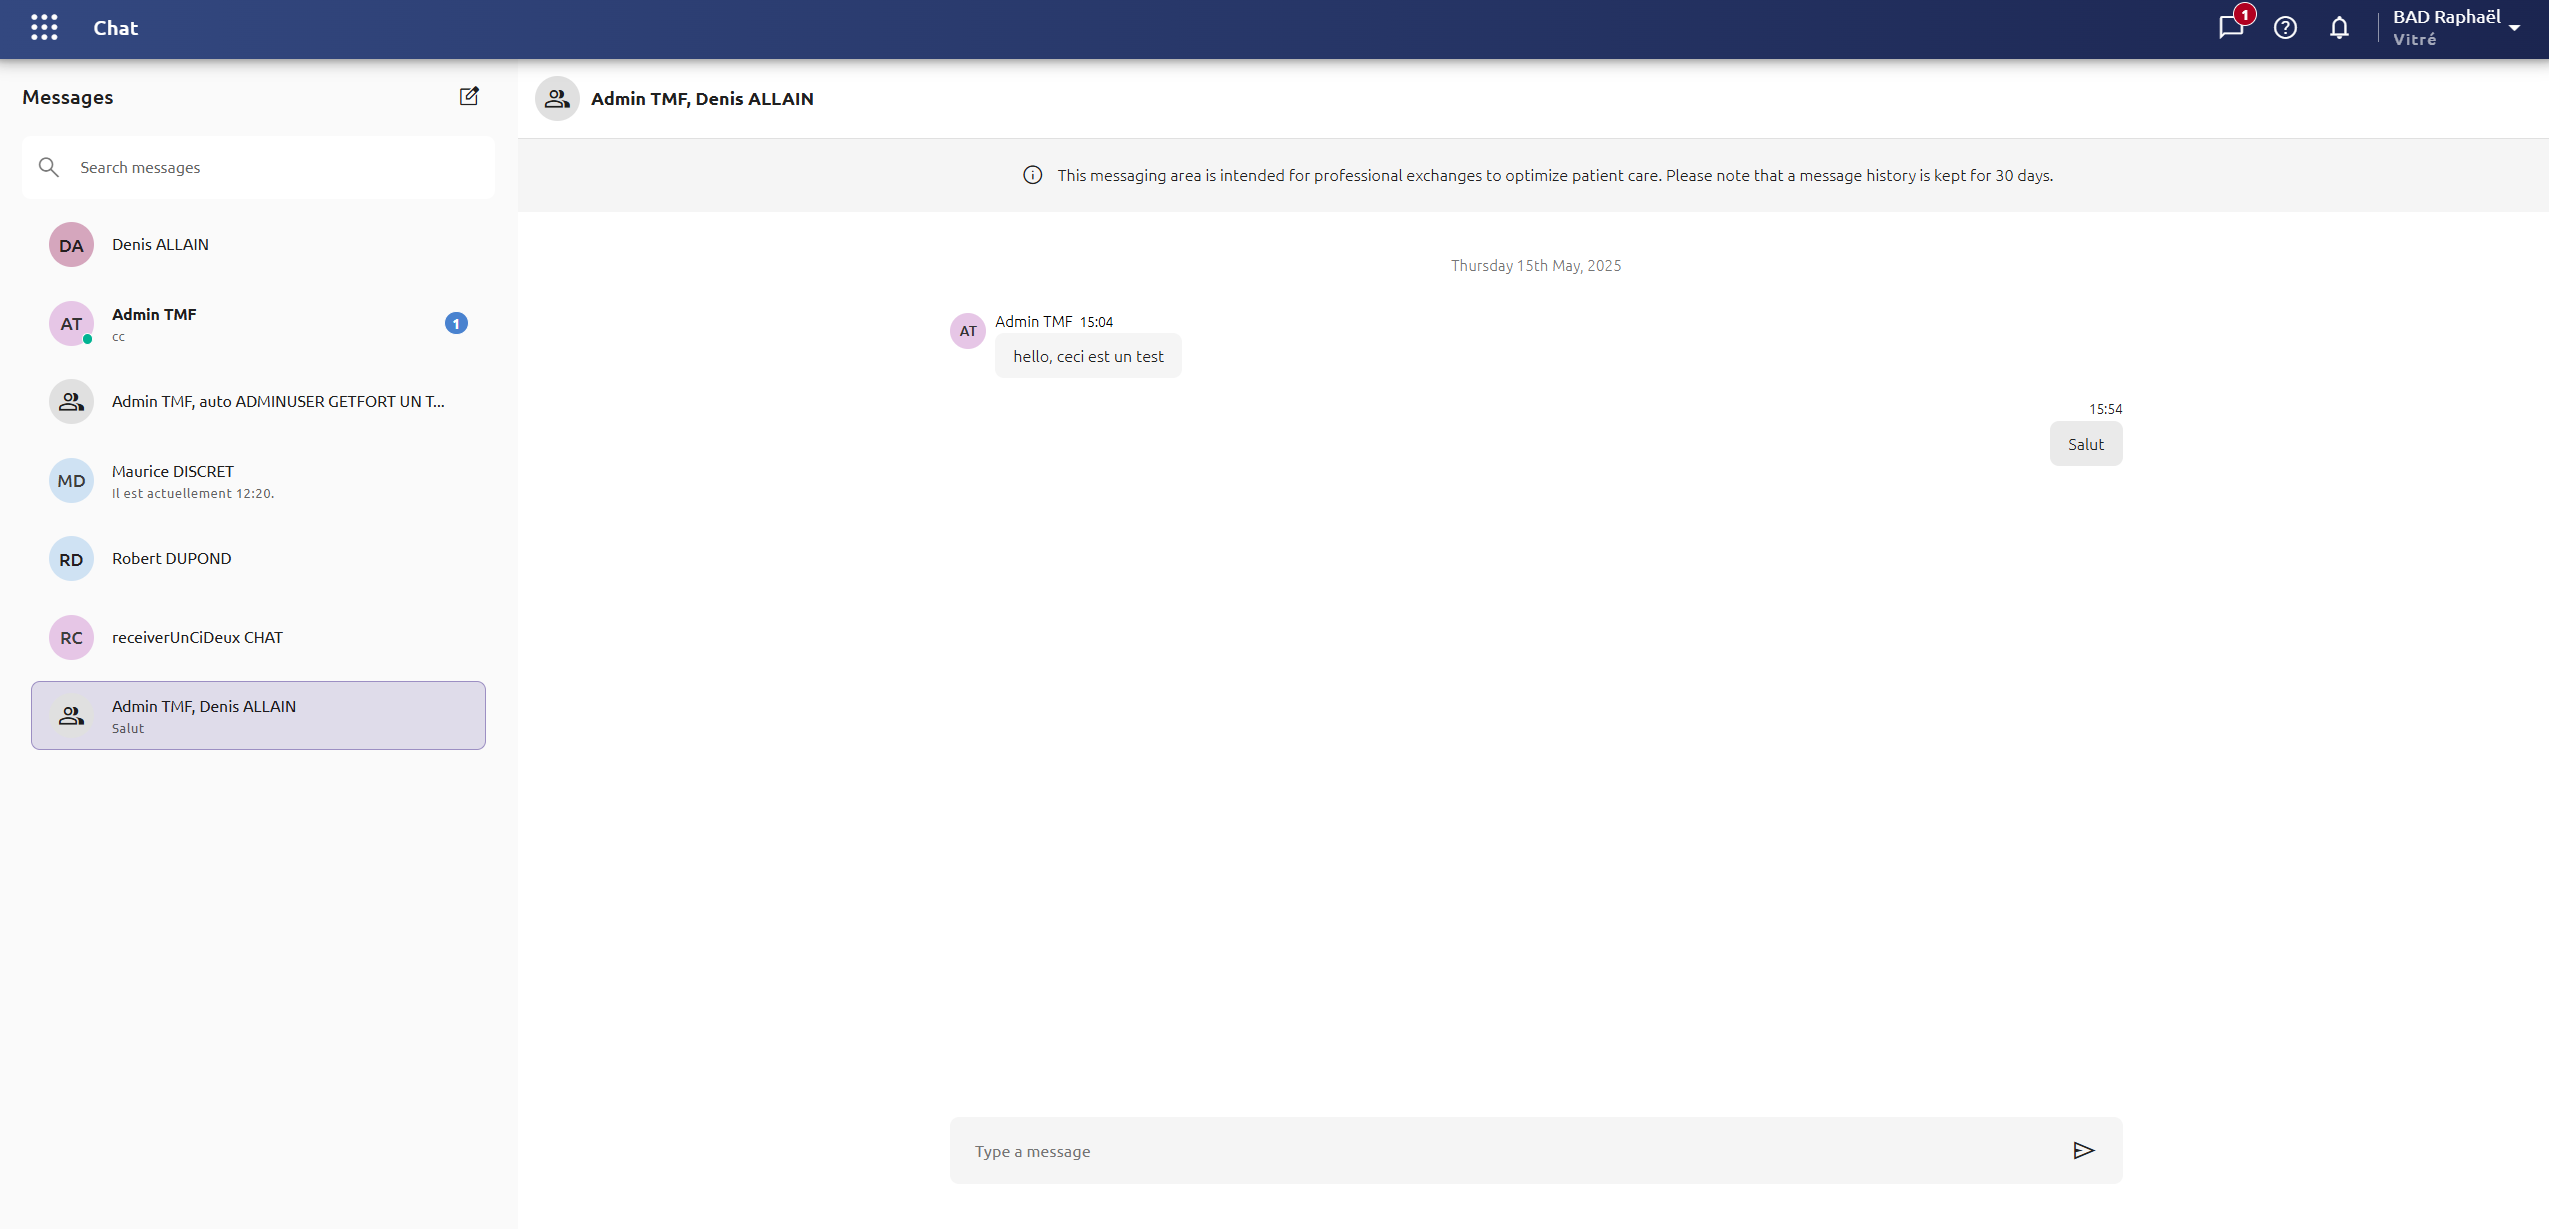Click the date label Thursday 15th May, 2025

point(1536,266)
